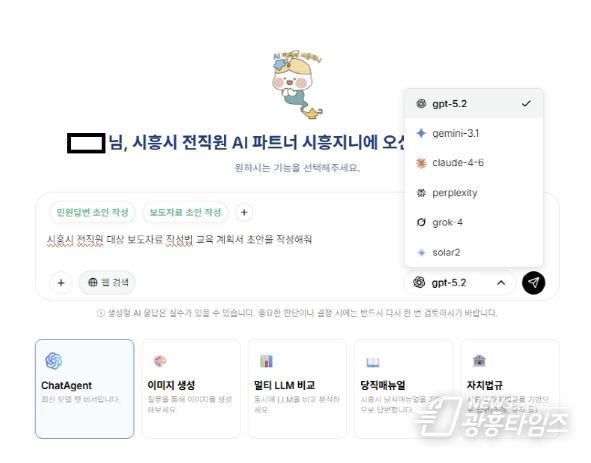Click the multi LLM comparison chart icon
The image size is (591, 463).
(266, 361)
